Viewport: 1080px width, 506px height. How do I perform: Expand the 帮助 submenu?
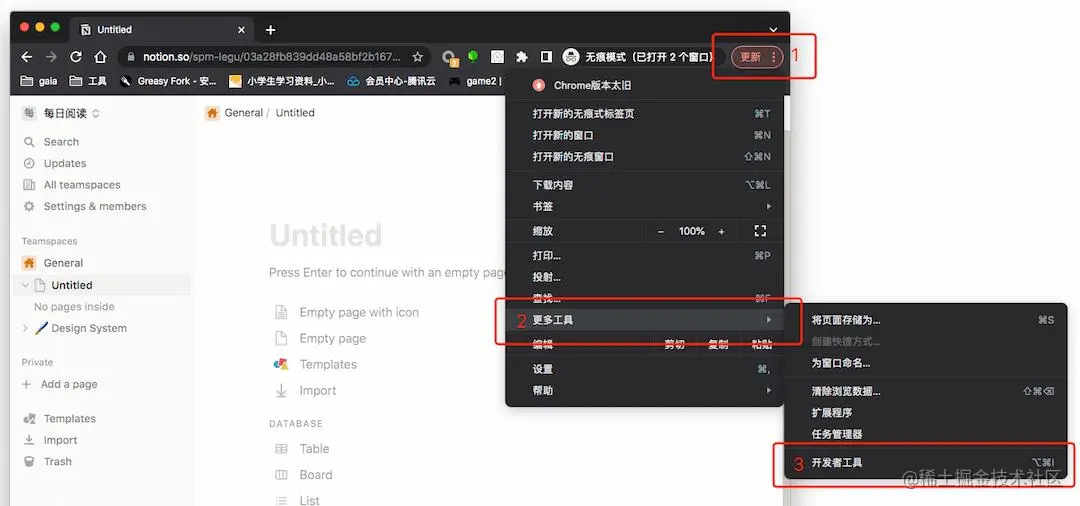click(x=644, y=390)
